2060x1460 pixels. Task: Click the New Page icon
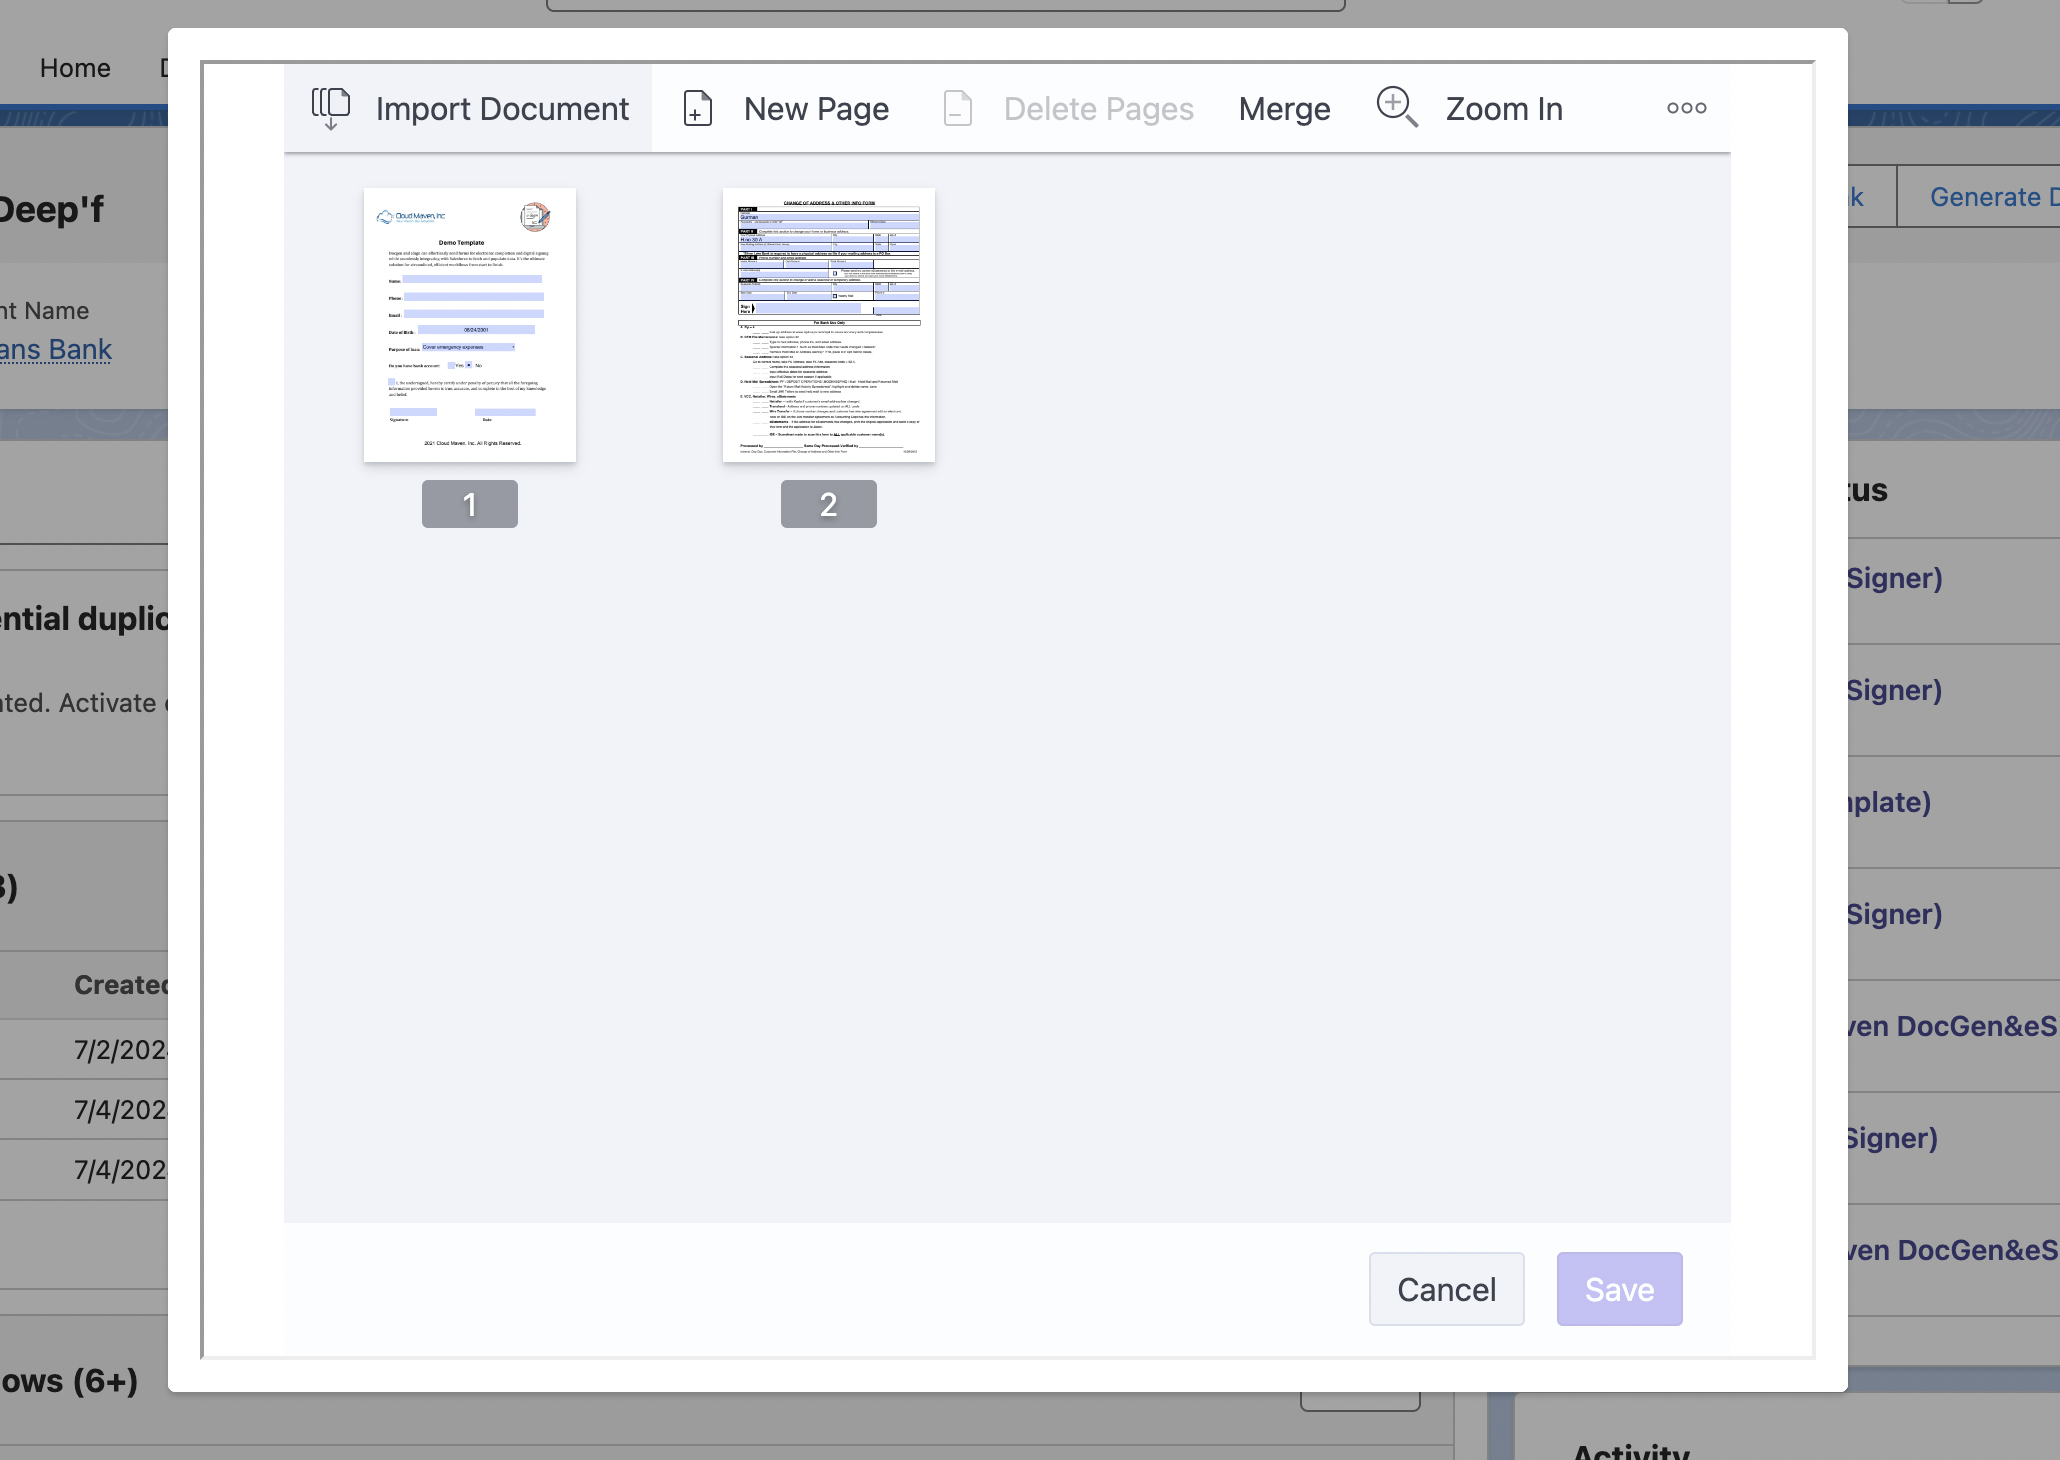pyautogui.click(x=697, y=108)
